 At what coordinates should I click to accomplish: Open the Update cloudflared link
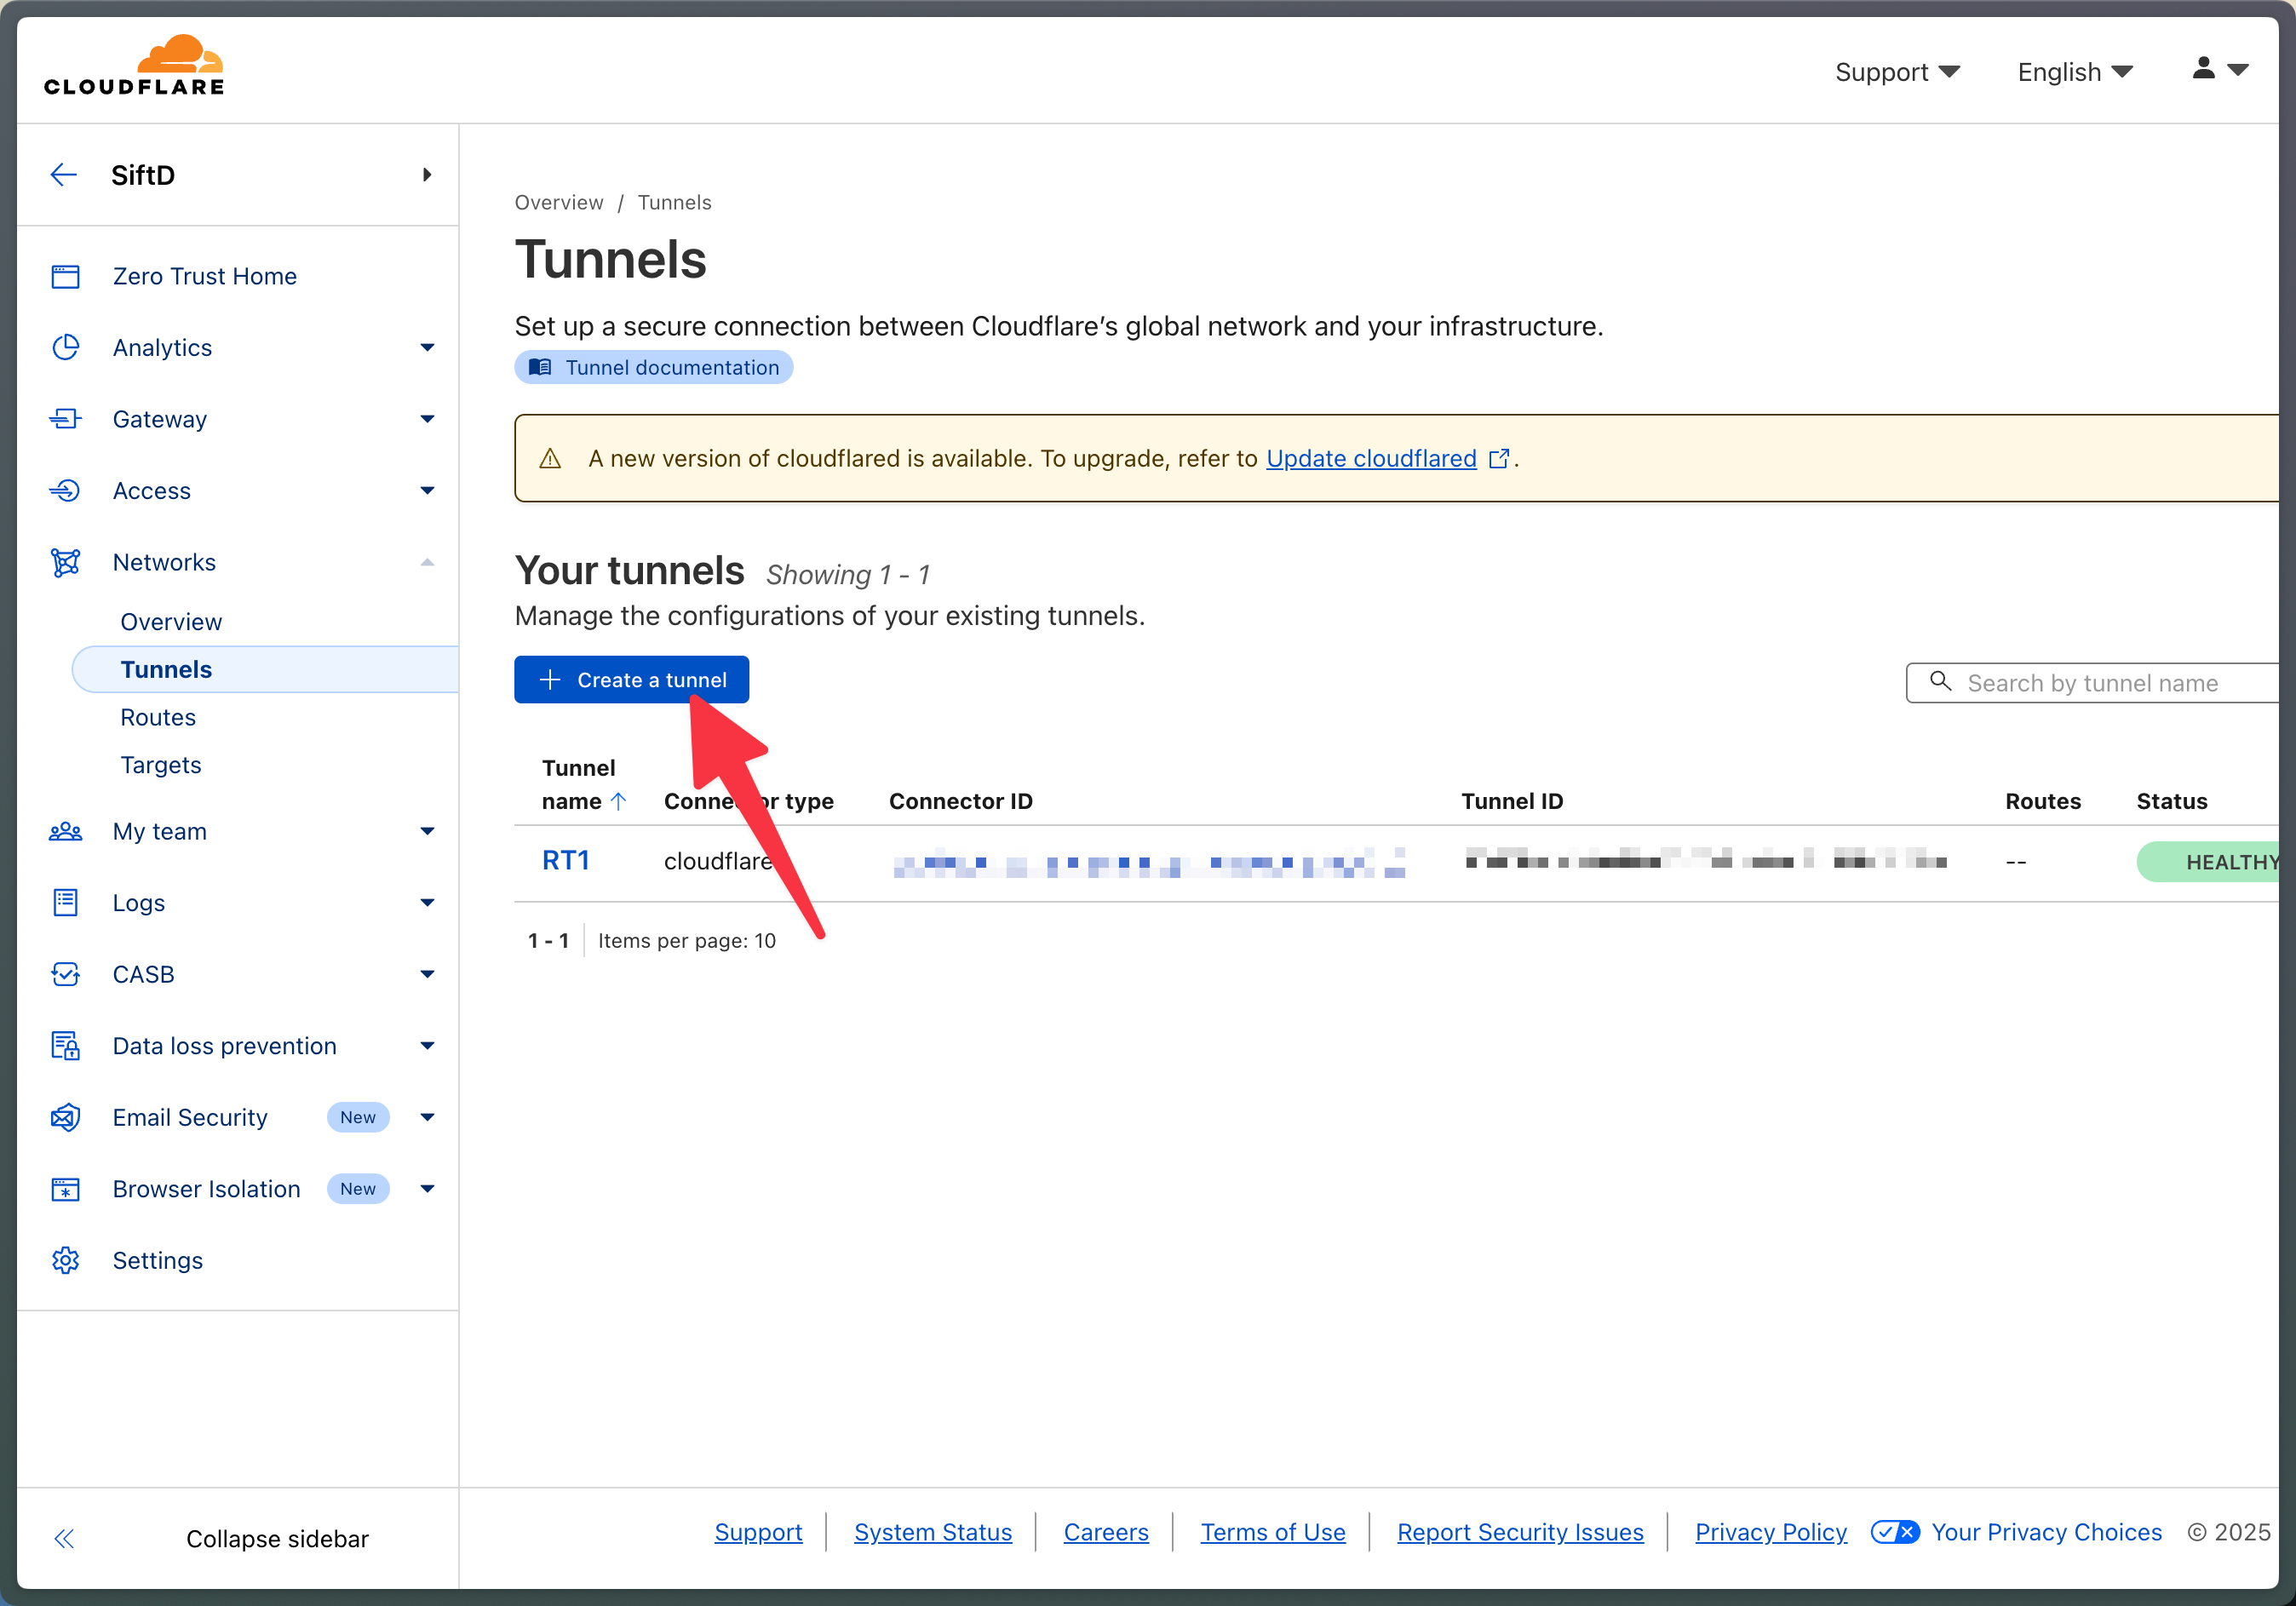[1370, 458]
